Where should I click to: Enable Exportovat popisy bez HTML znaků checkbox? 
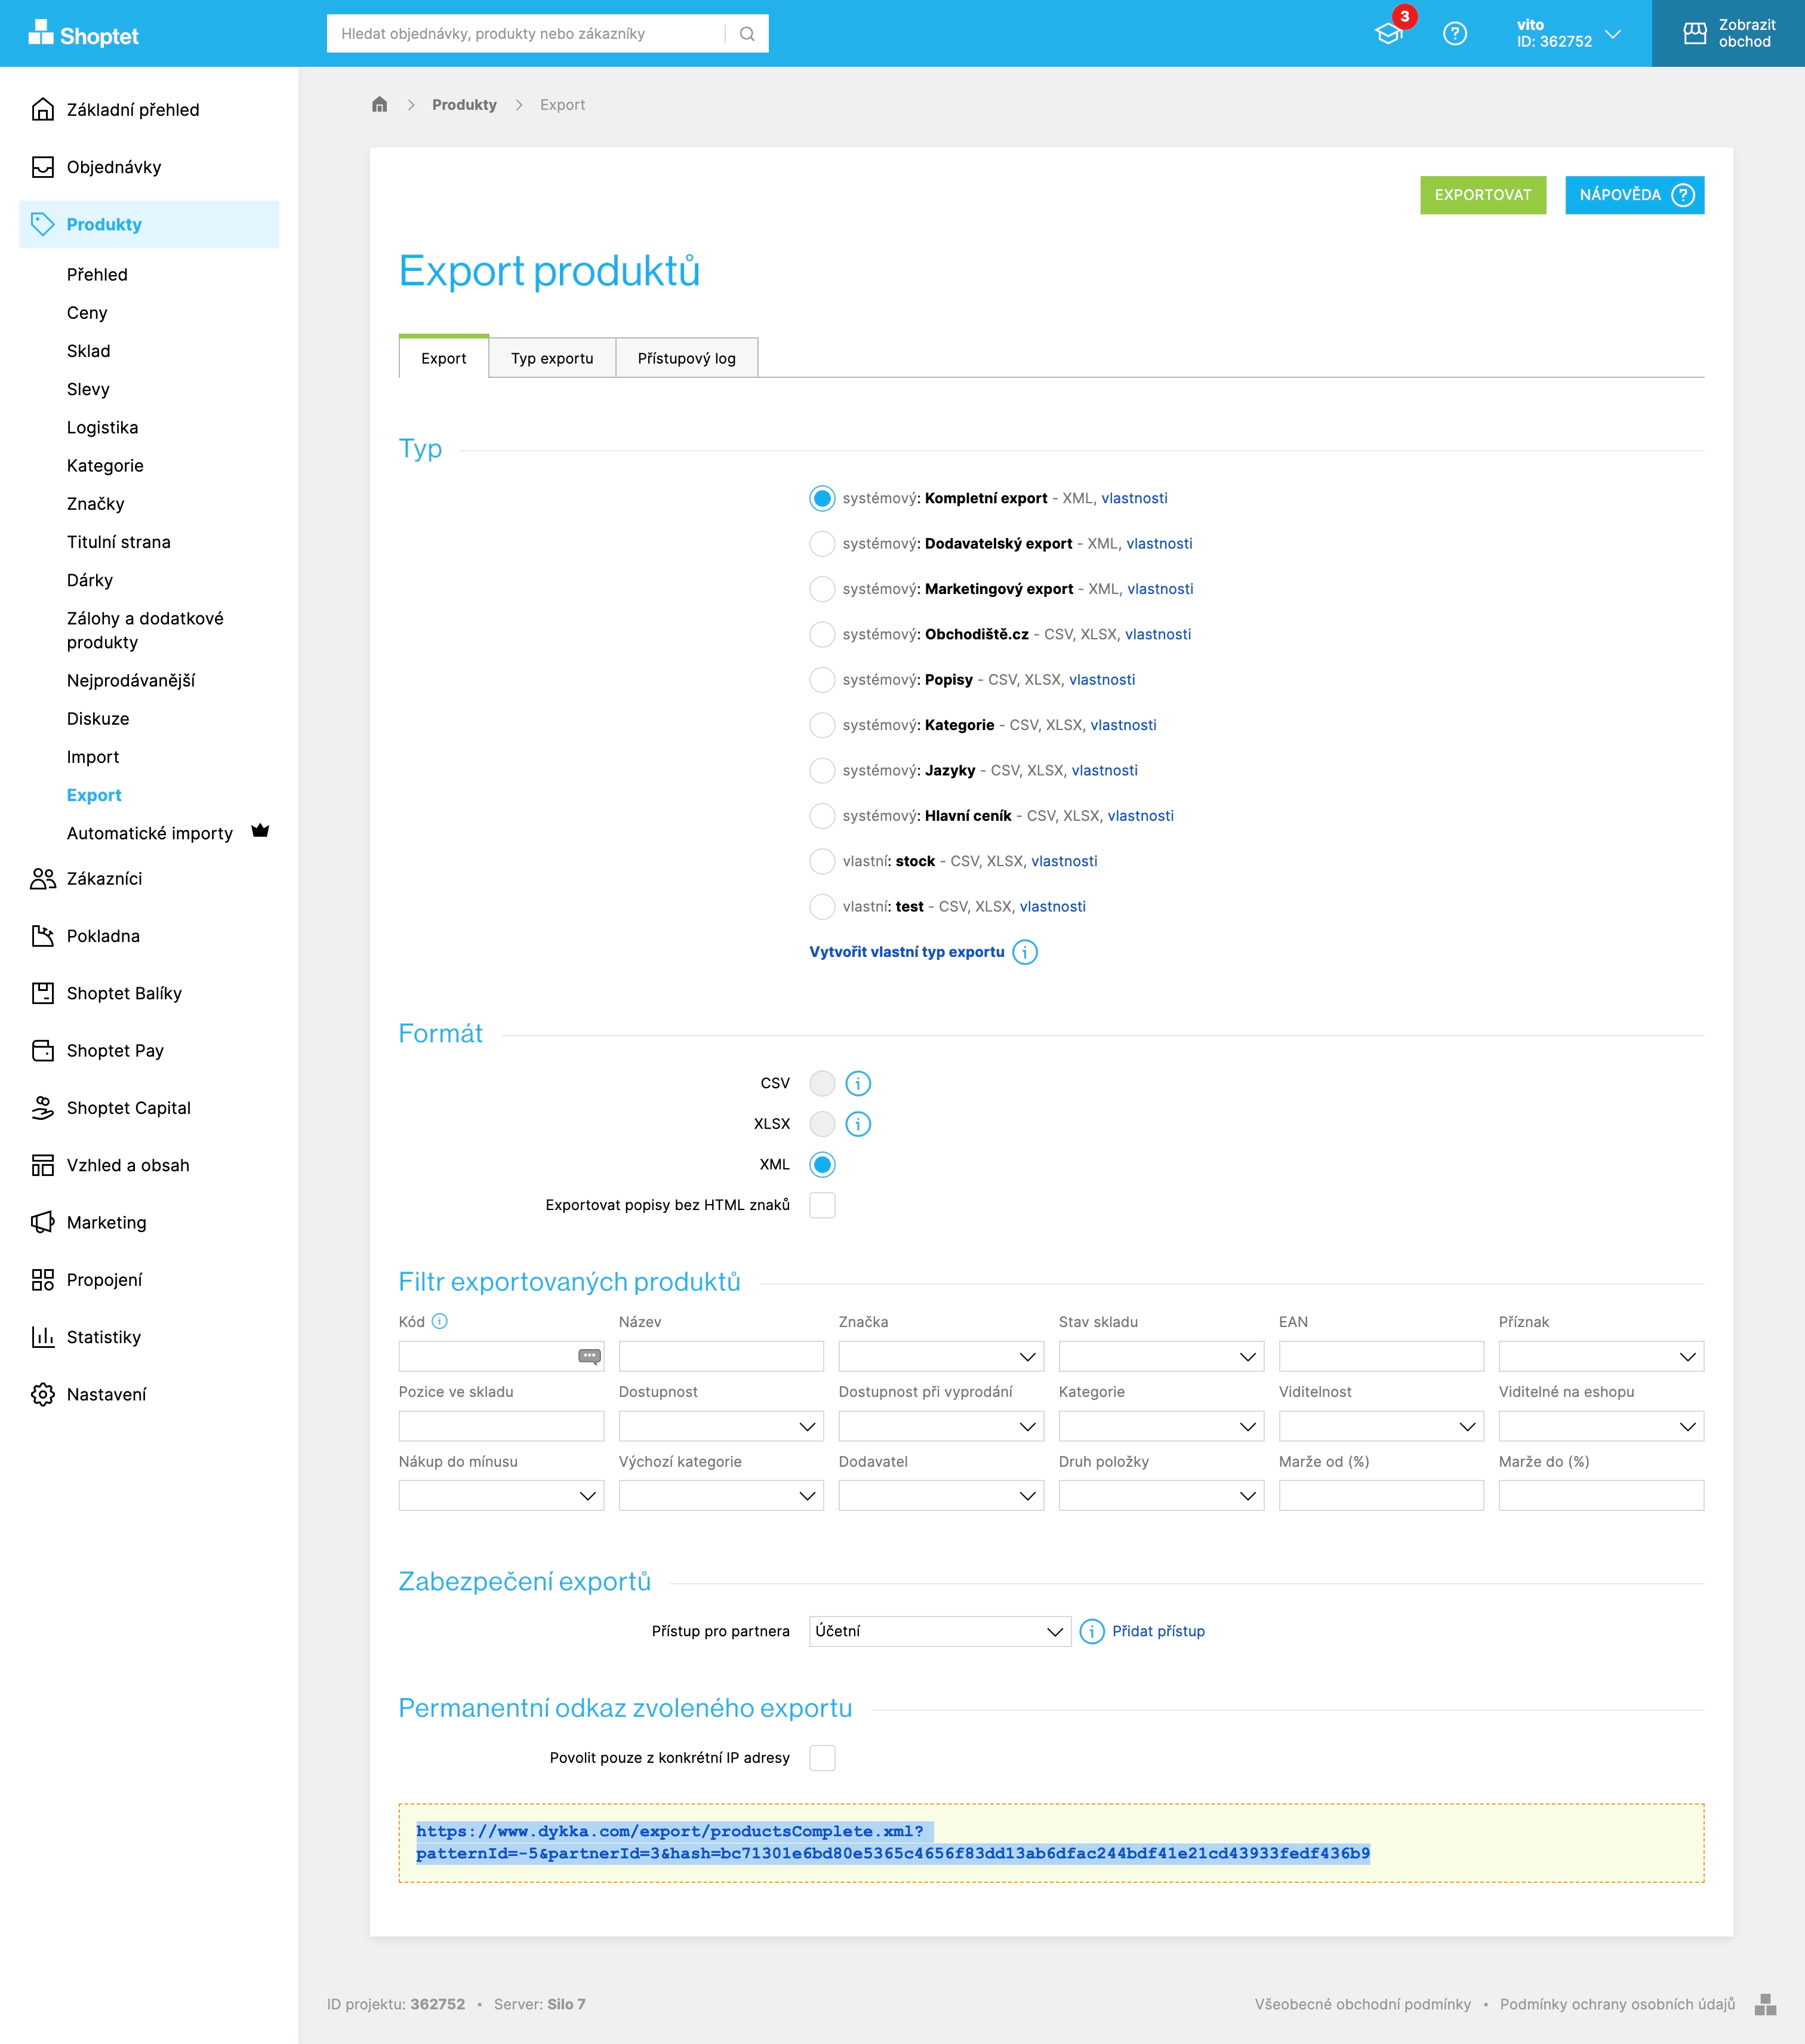click(x=822, y=1205)
